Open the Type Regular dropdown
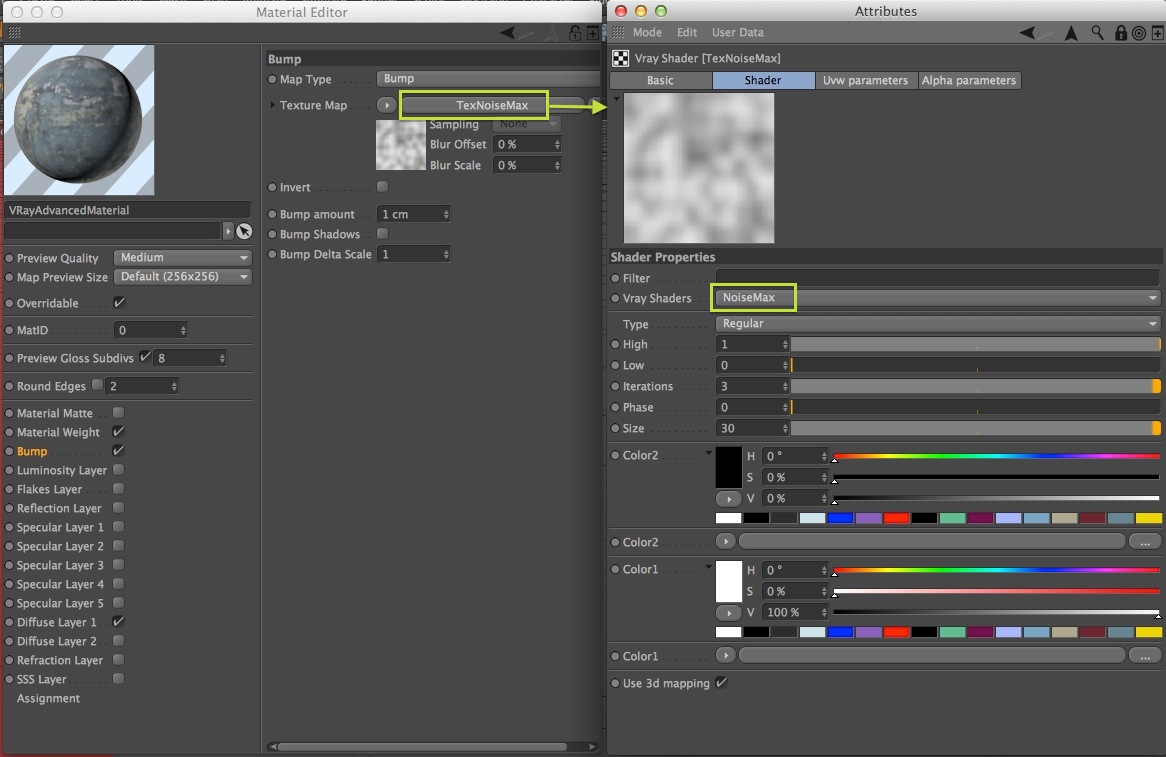This screenshot has width=1166, height=757. coord(937,323)
